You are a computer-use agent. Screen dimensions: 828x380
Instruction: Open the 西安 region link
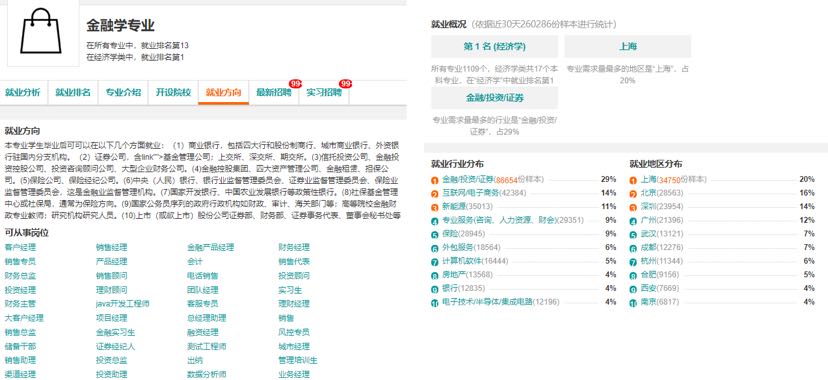tap(648, 289)
